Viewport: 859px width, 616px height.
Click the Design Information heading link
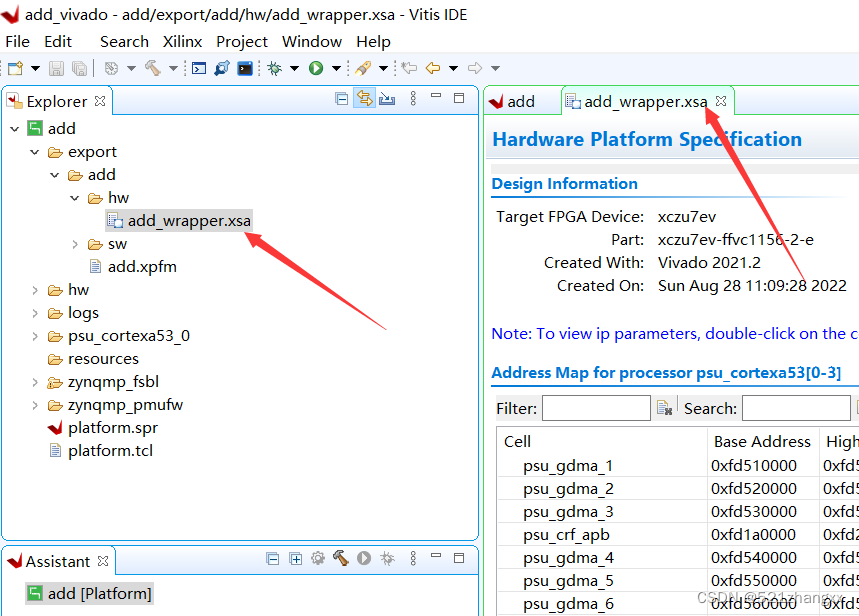[564, 184]
